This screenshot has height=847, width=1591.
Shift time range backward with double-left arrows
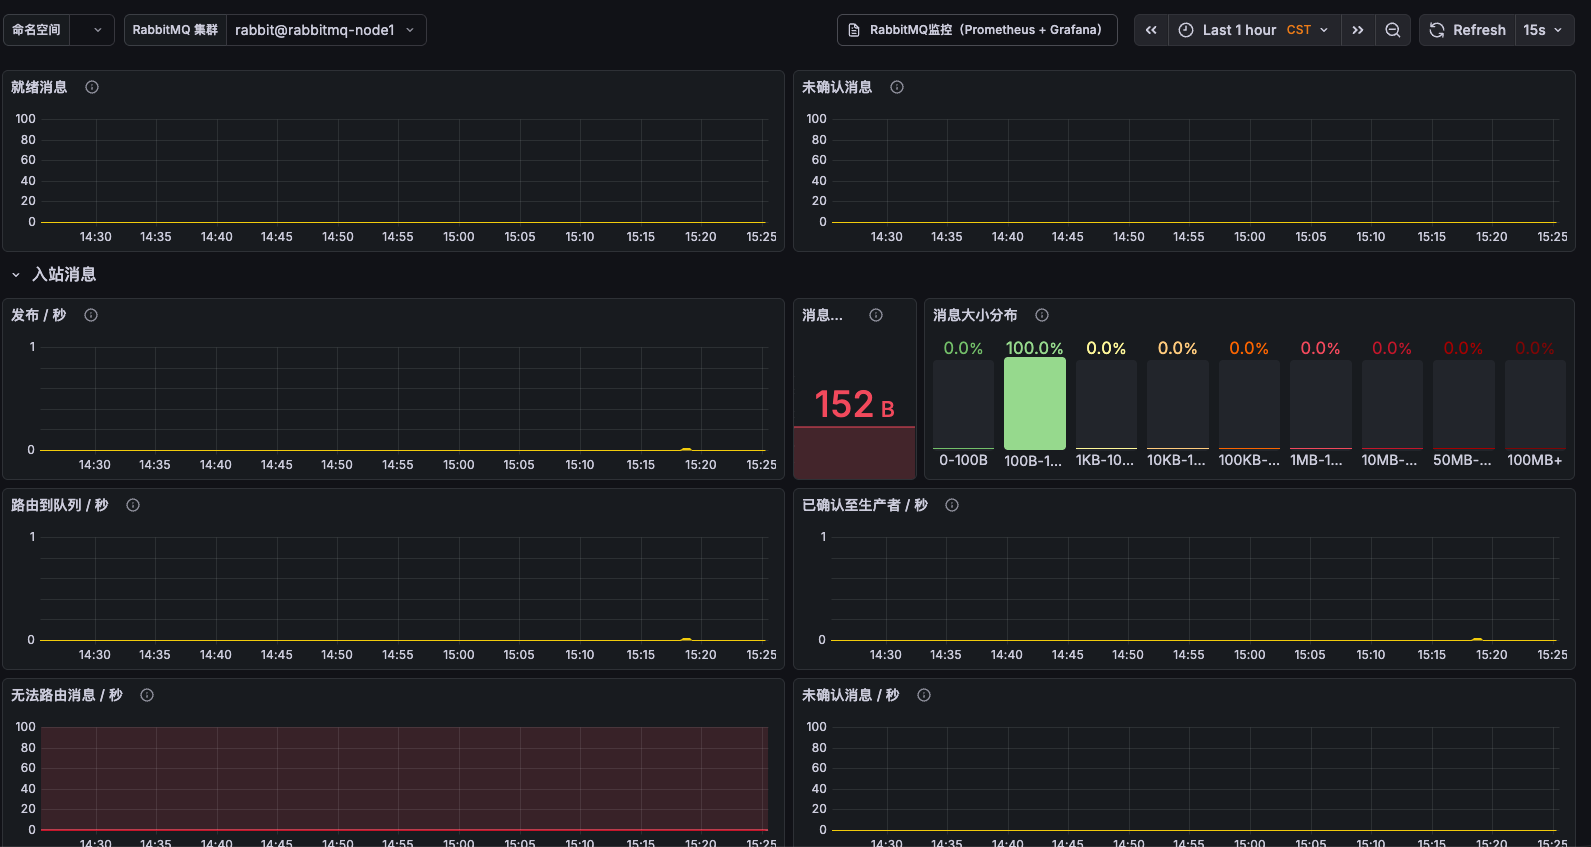click(x=1151, y=30)
